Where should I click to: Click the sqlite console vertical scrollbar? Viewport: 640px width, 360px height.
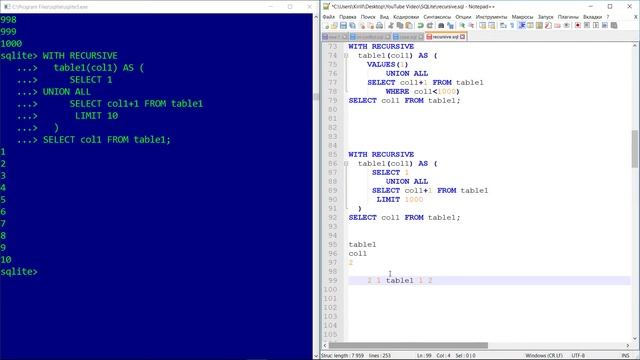pyautogui.click(x=316, y=186)
